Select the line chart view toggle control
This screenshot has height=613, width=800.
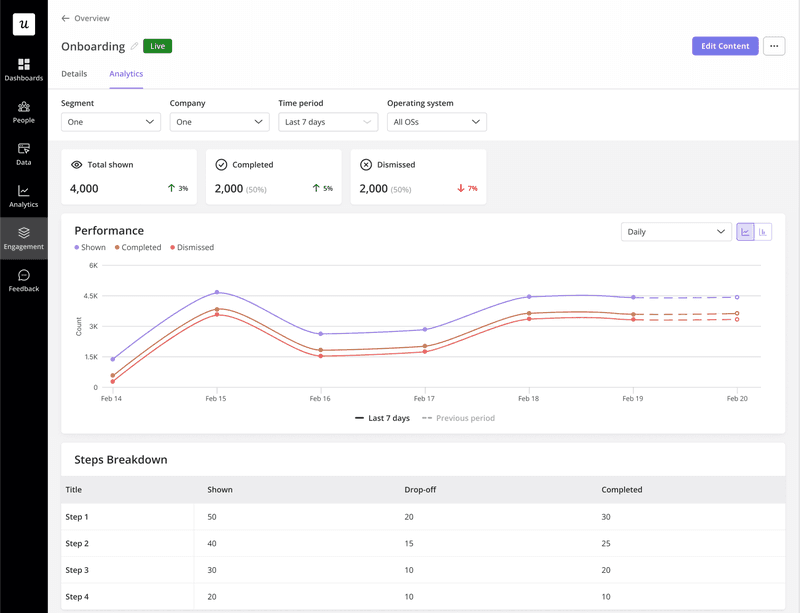(746, 231)
